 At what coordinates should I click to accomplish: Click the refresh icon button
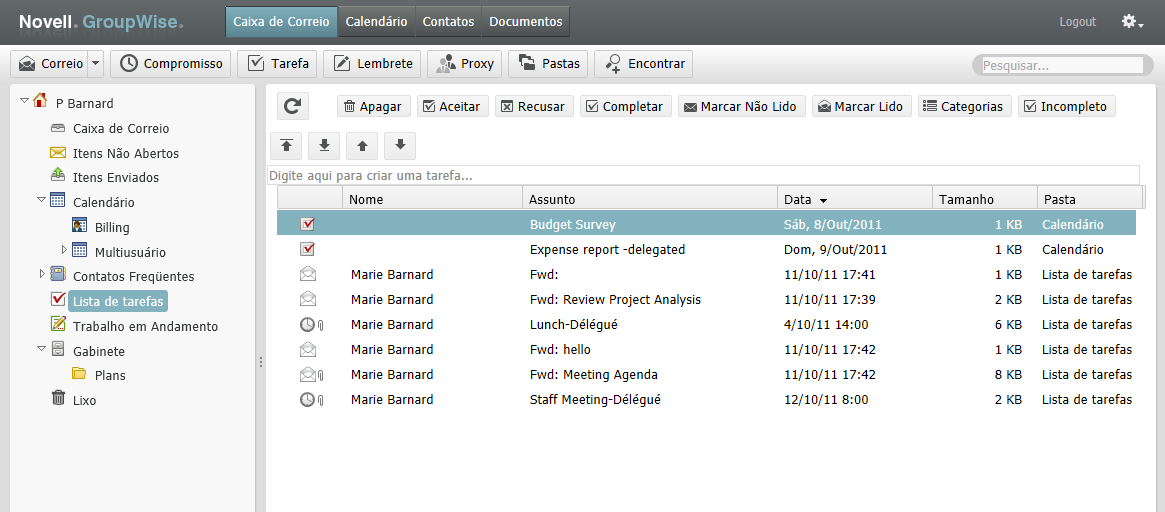[292, 107]
